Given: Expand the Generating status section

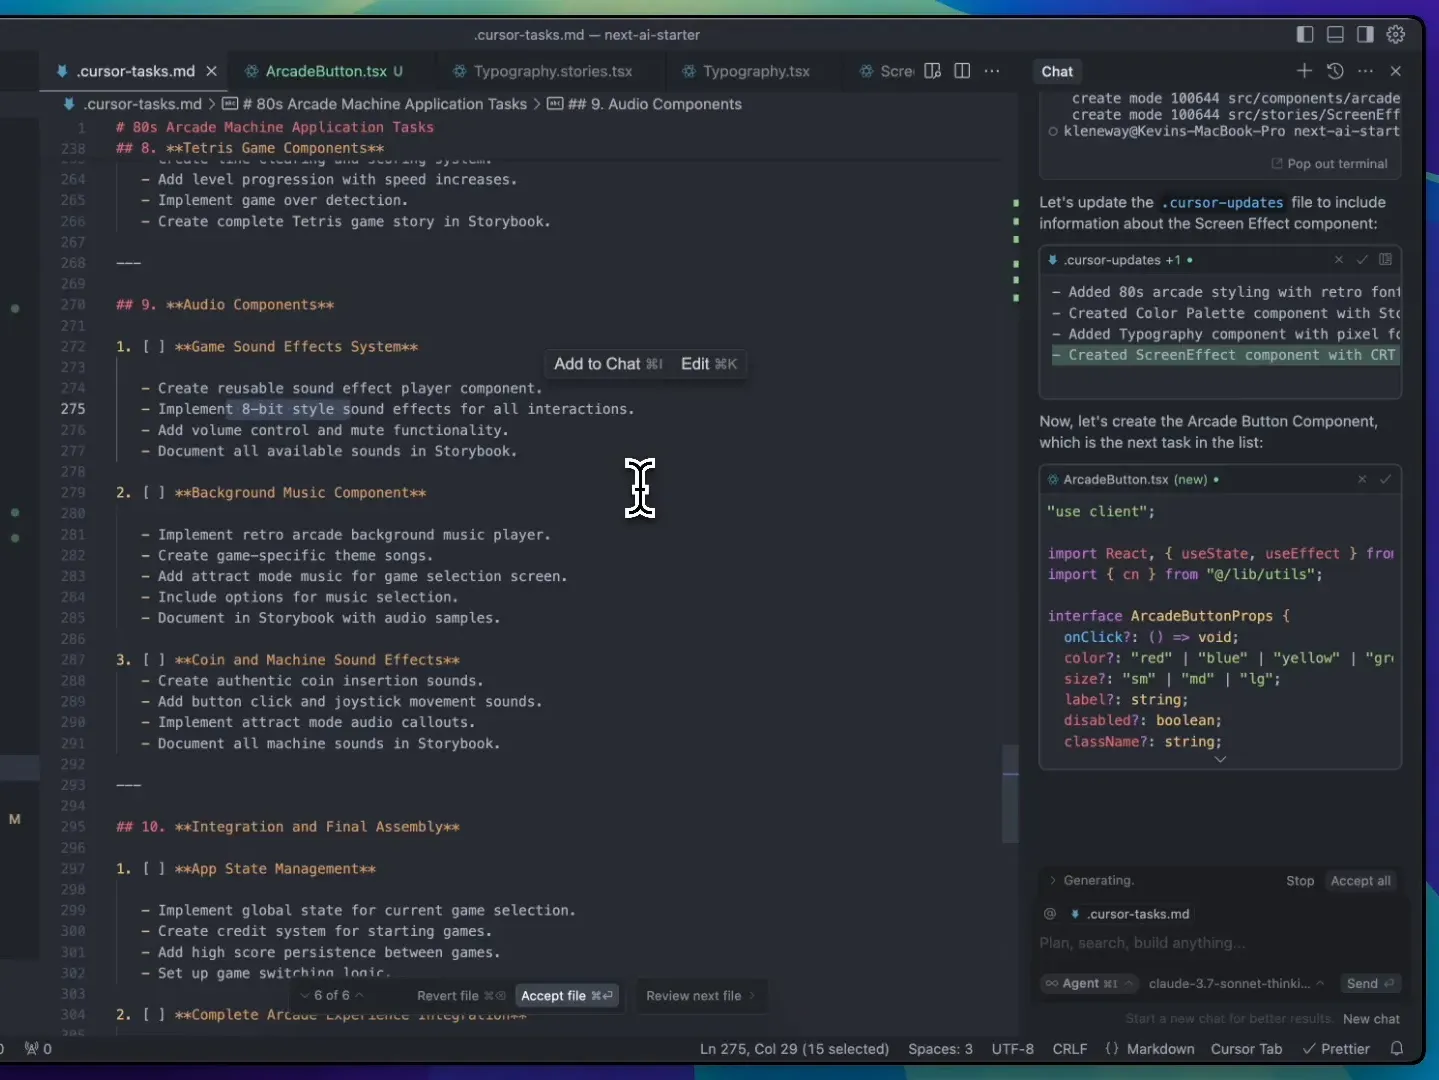Looking at the screenshot, I should point(1090,881).
